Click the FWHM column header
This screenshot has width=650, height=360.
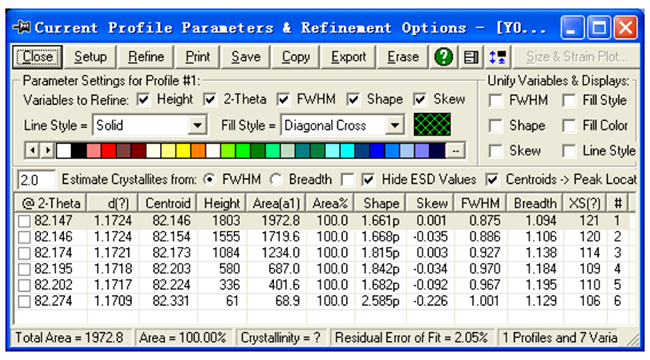point(480,203)
